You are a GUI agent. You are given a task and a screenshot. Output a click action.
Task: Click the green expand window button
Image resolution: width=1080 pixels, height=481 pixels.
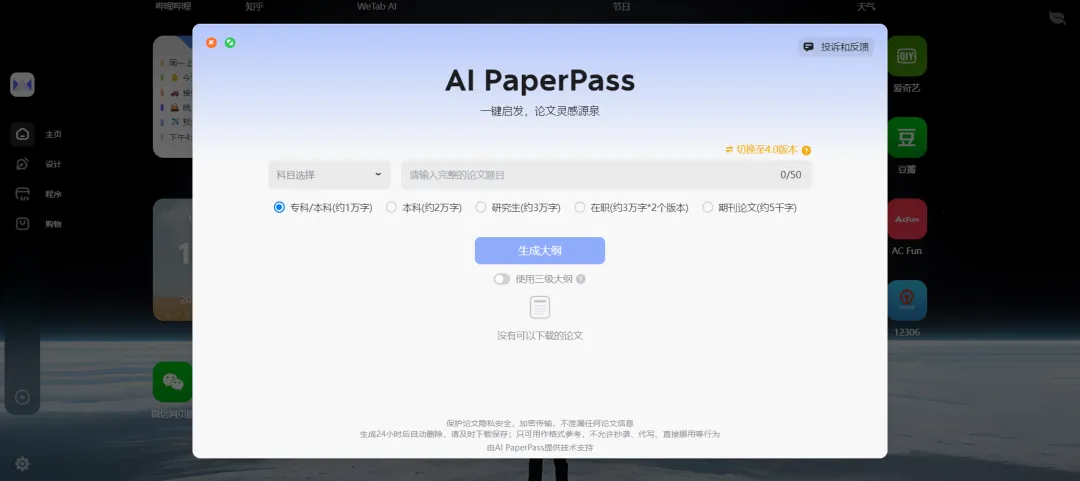(x=230, y=43)
